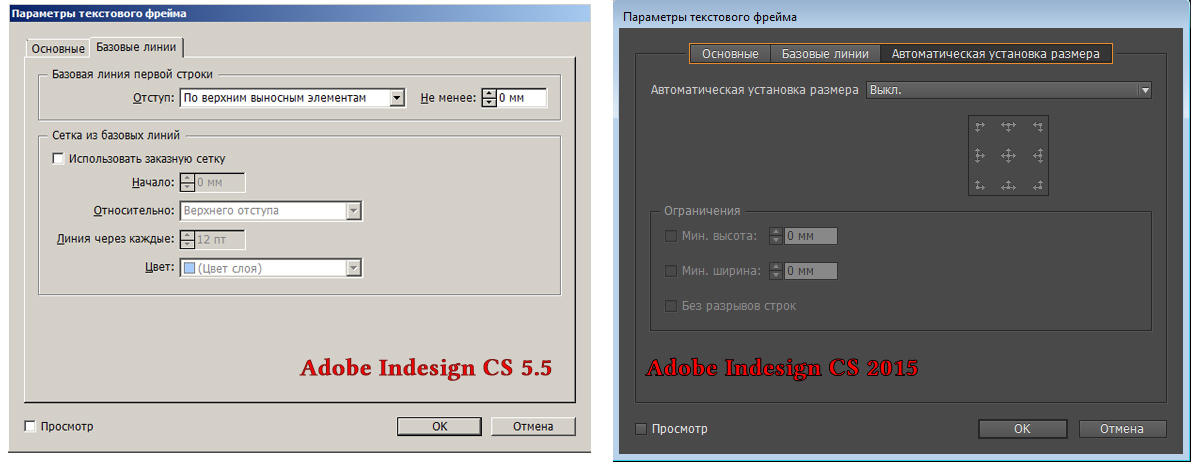Image resolution: width=1191 pixels, height=462 pixels.
Task: Toggle Просмотр checkbox in CS 2015 dialog
Action: point(641,429)
